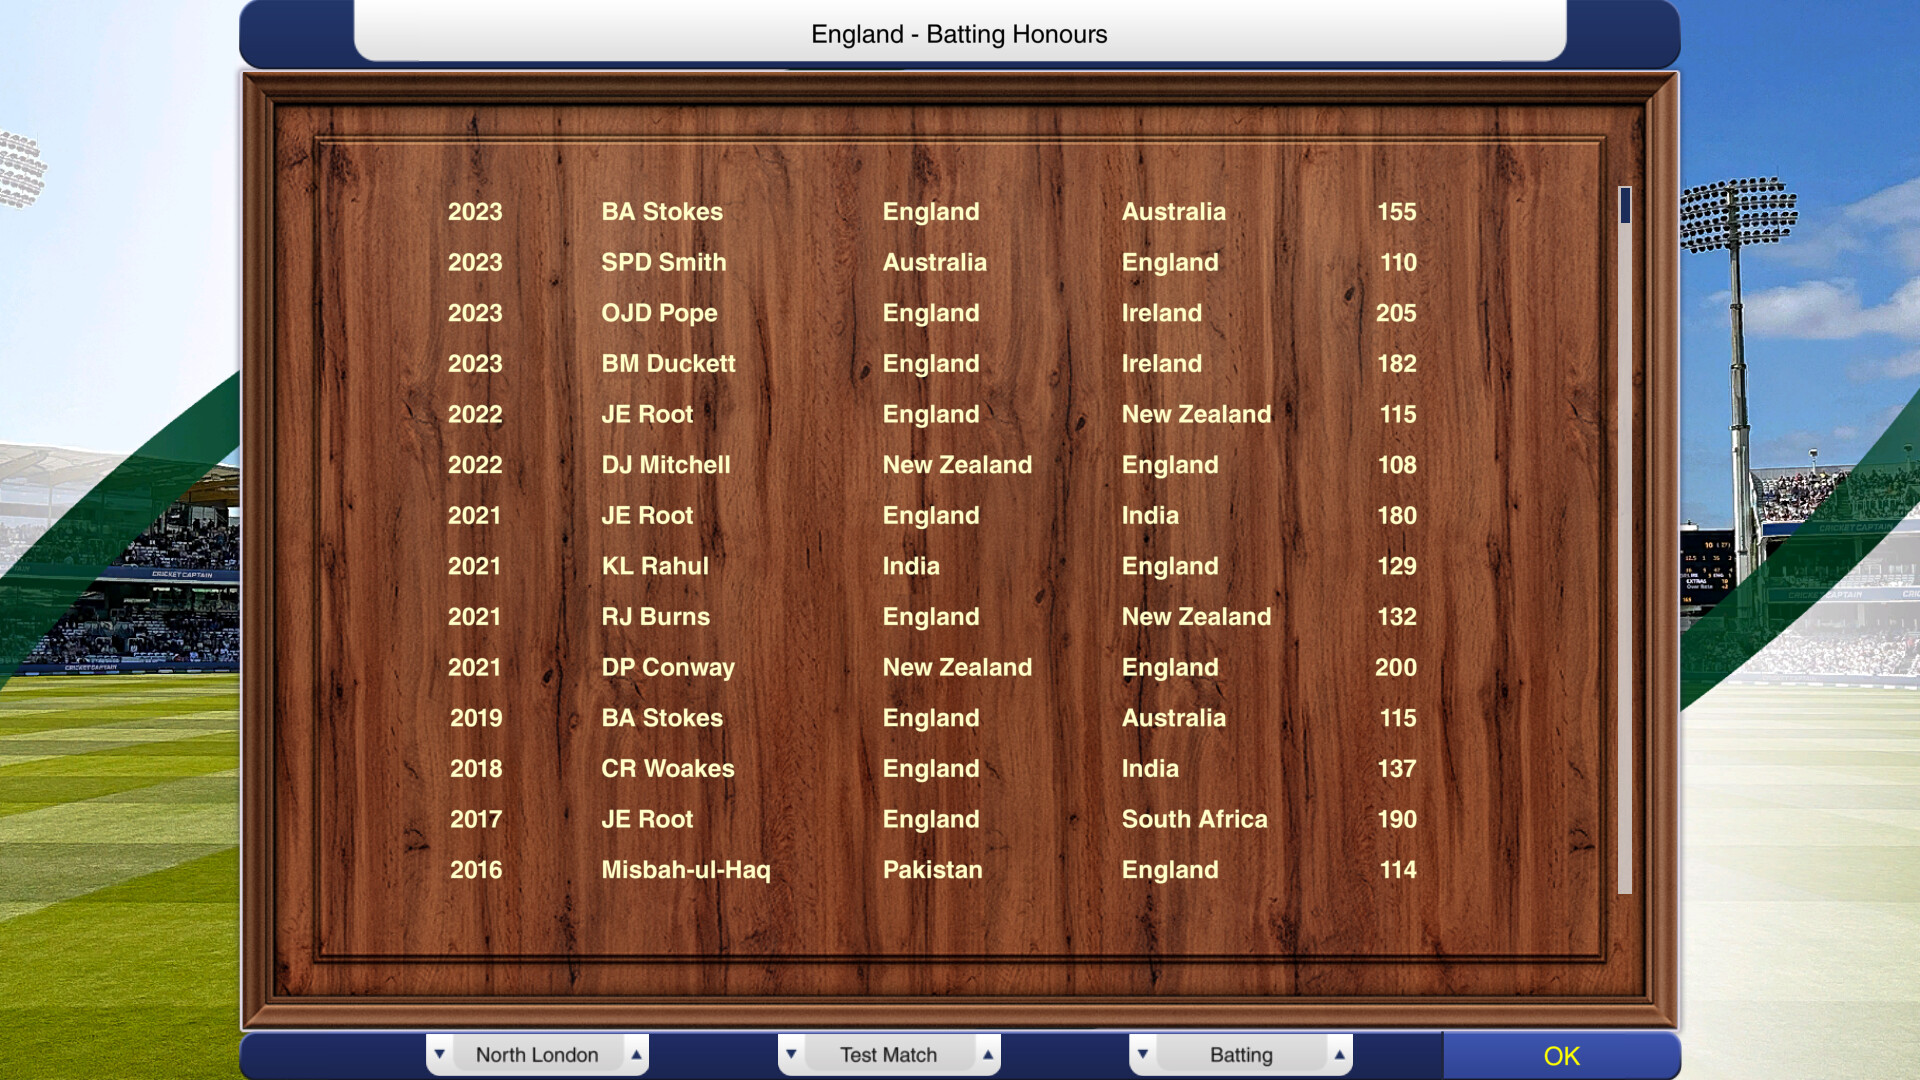This screenshot has width=1920, height=1080.
Task: Open the North London venue selector
Action: [x=539, y=1054]
